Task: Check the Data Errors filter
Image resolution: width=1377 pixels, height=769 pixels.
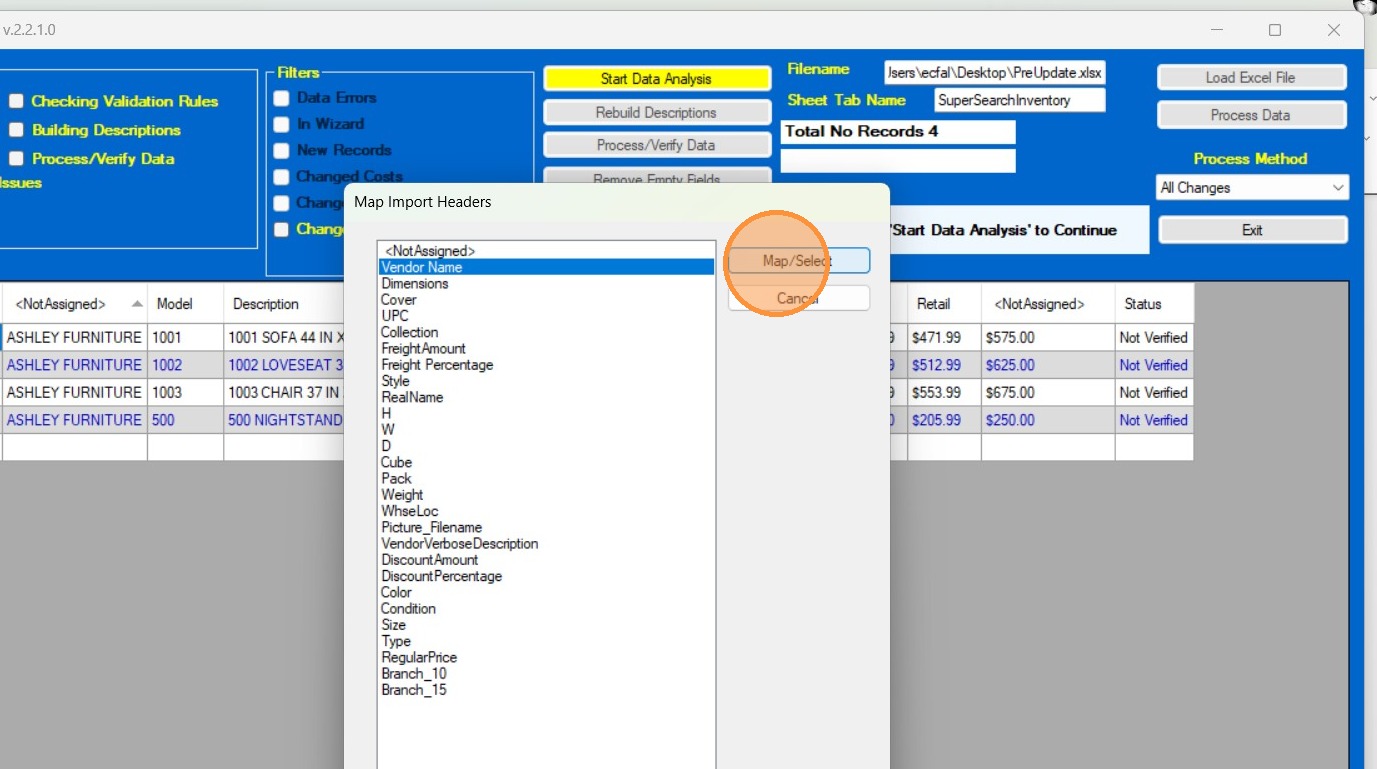Action: (x=282, y=98)
